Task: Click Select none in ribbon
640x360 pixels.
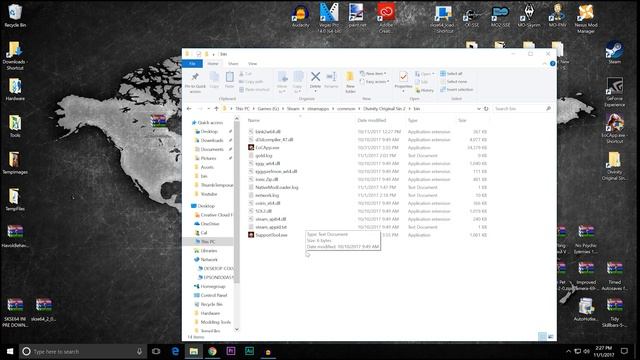Action: click(453, 82)
